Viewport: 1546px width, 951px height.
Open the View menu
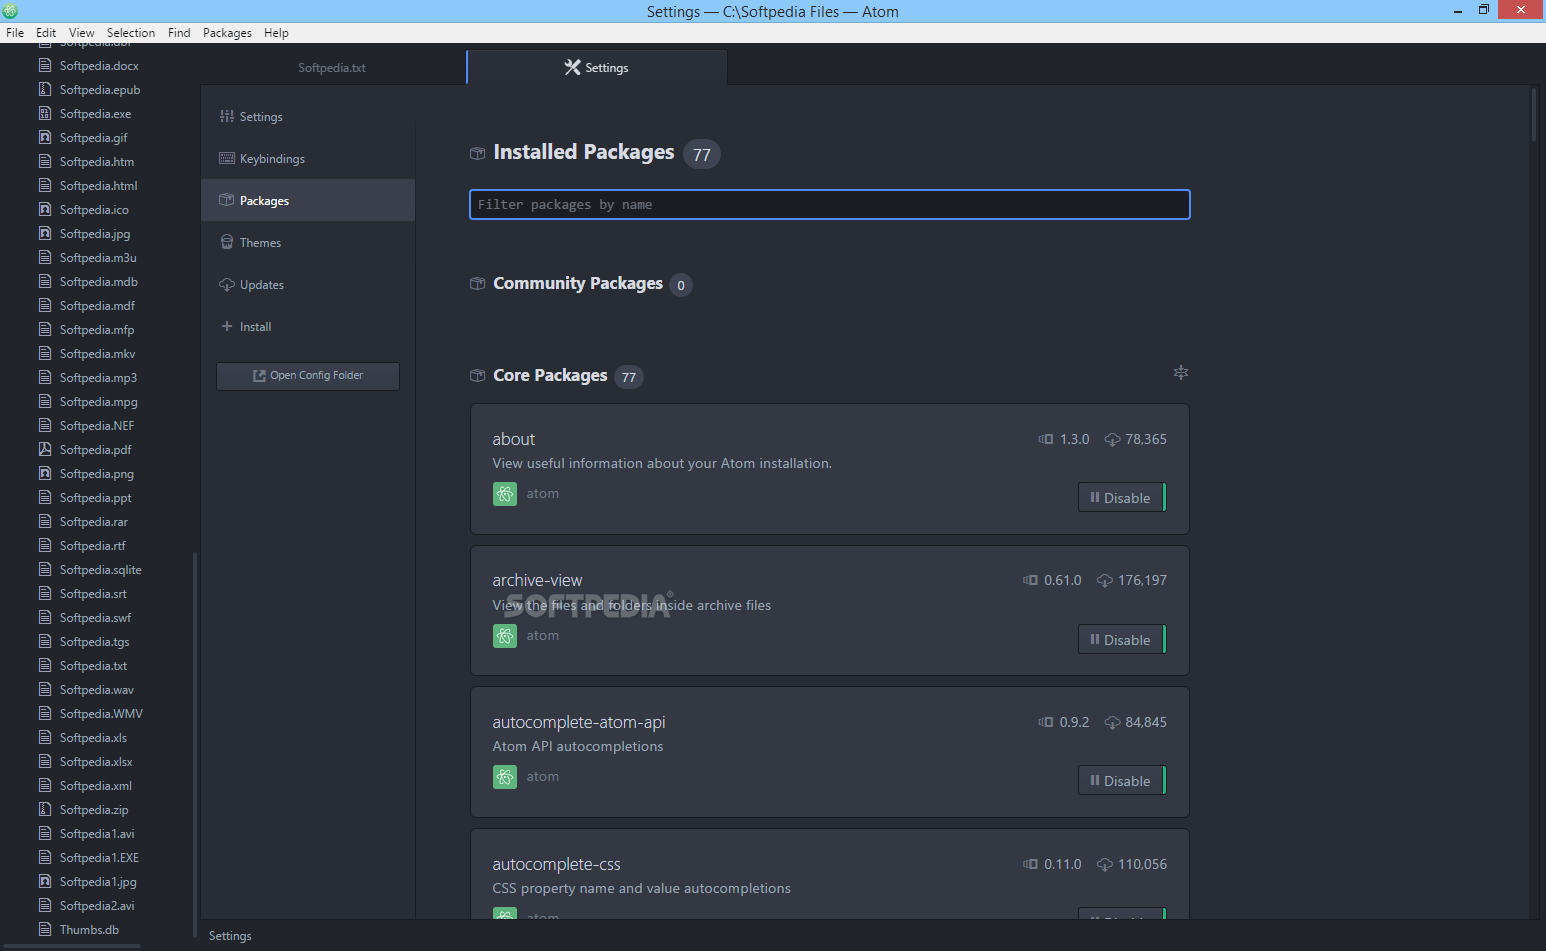[82, 33]
